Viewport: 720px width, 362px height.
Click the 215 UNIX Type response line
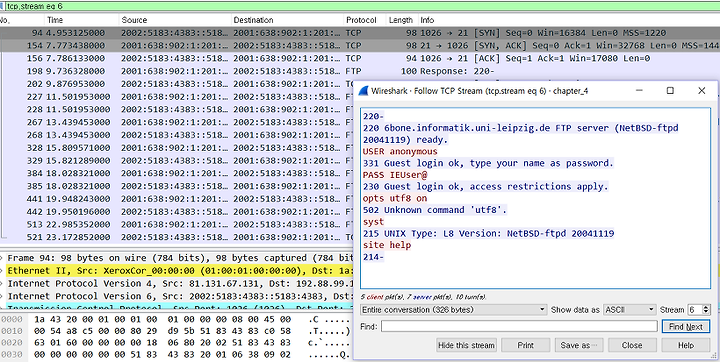tap(488, 233)
